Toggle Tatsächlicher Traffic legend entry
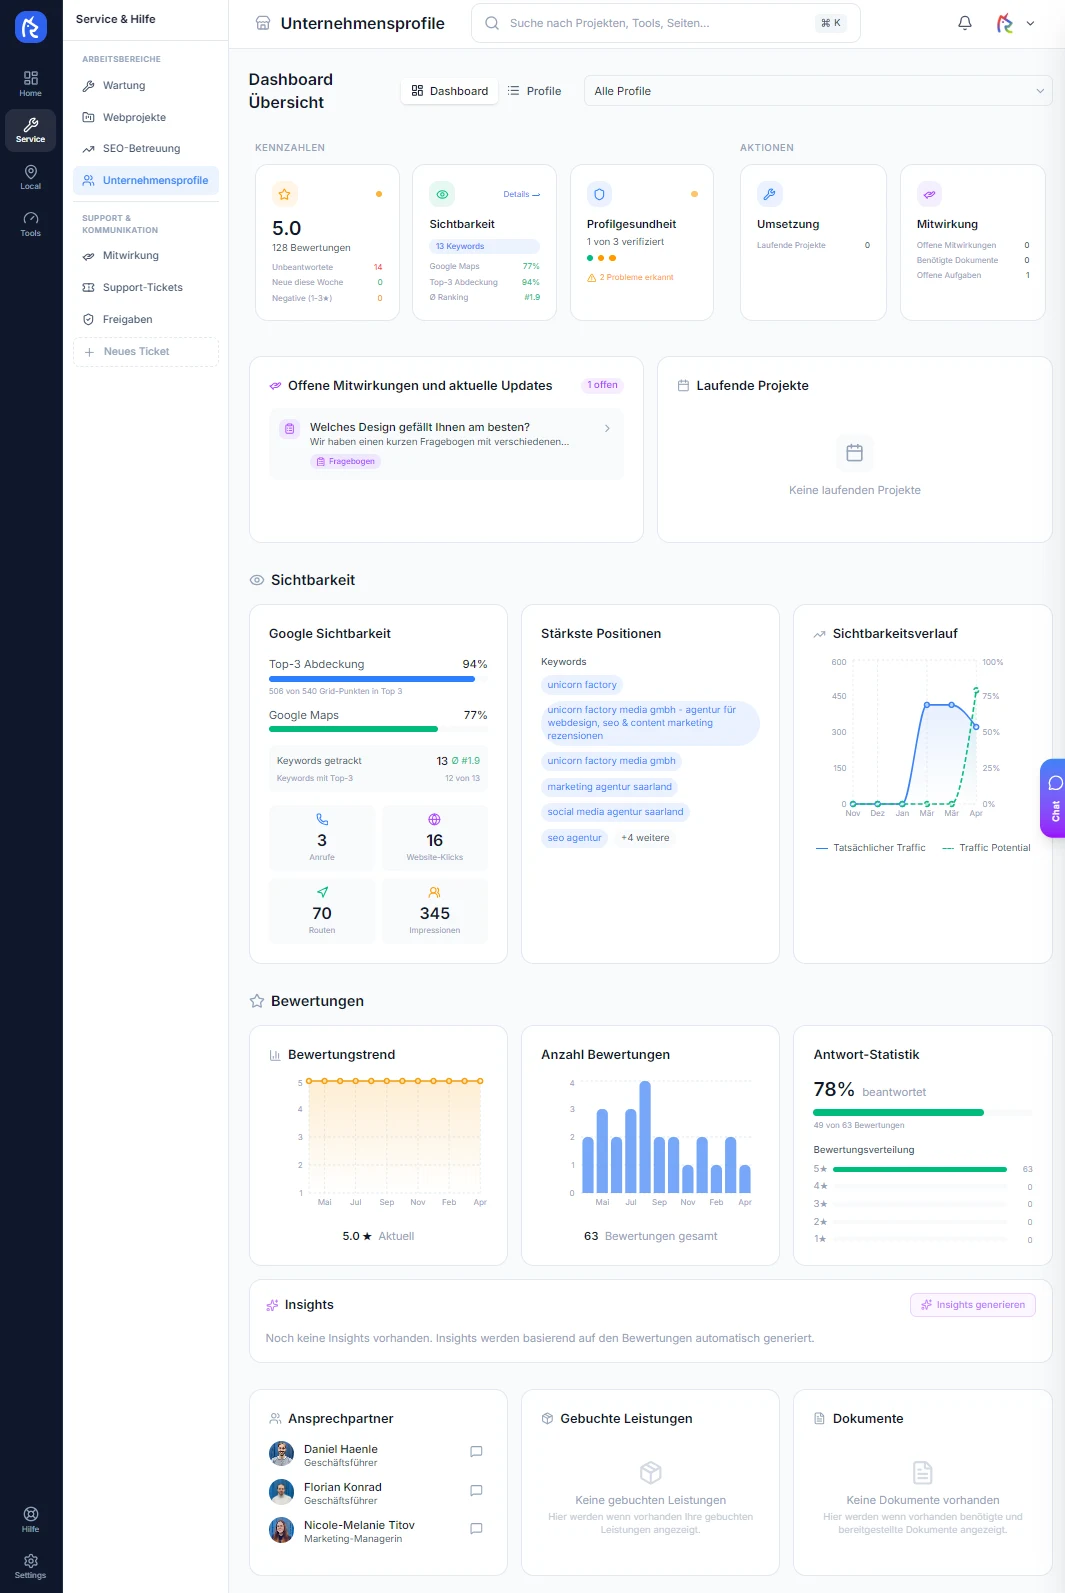 tap(871, 848)
